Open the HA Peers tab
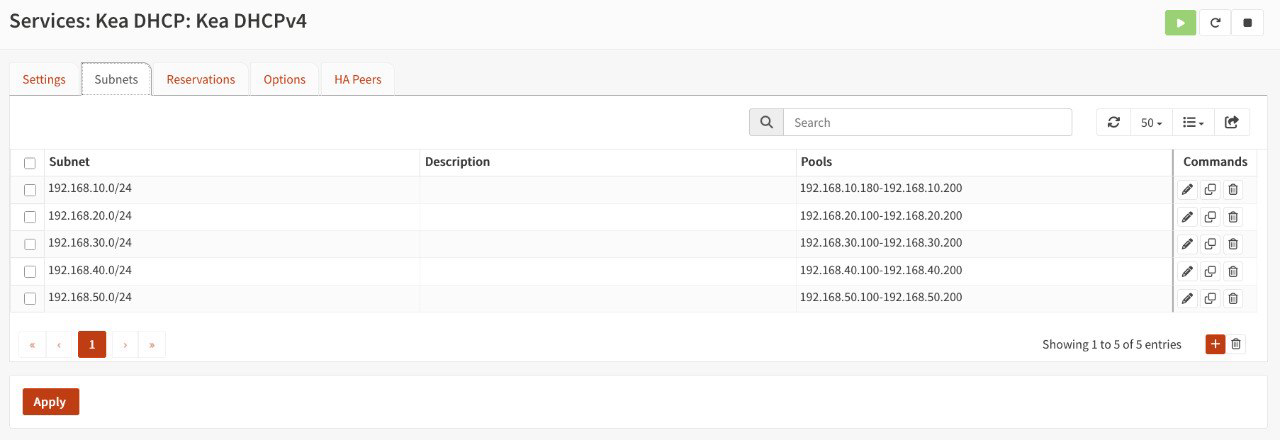 coord(358,79)
